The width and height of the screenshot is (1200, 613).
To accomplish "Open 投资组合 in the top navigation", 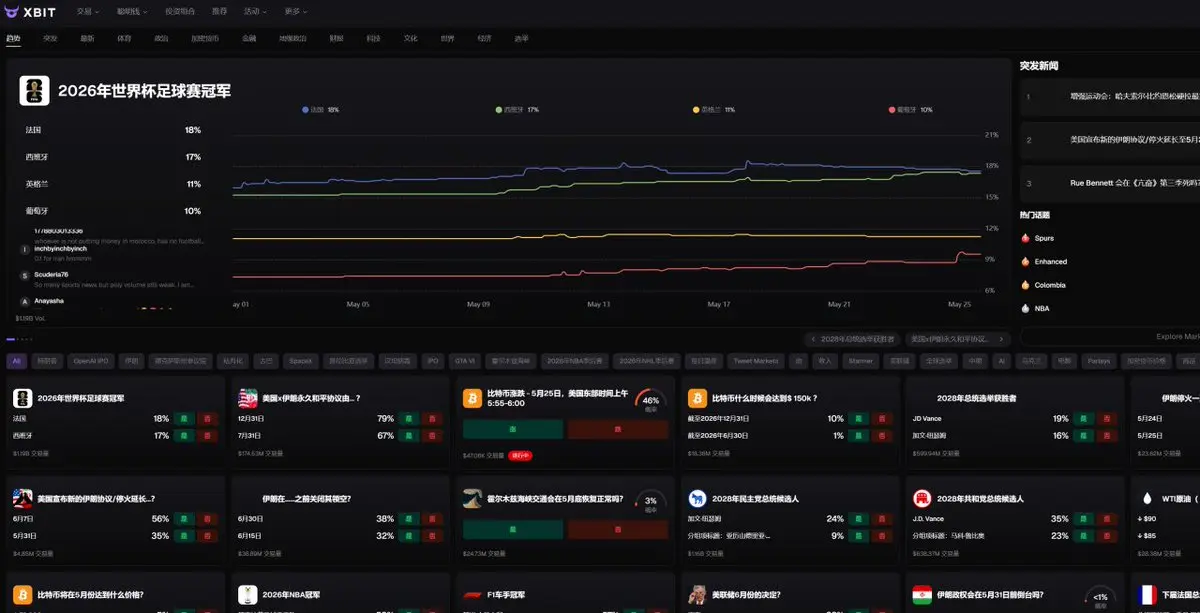I will (180, 12).
